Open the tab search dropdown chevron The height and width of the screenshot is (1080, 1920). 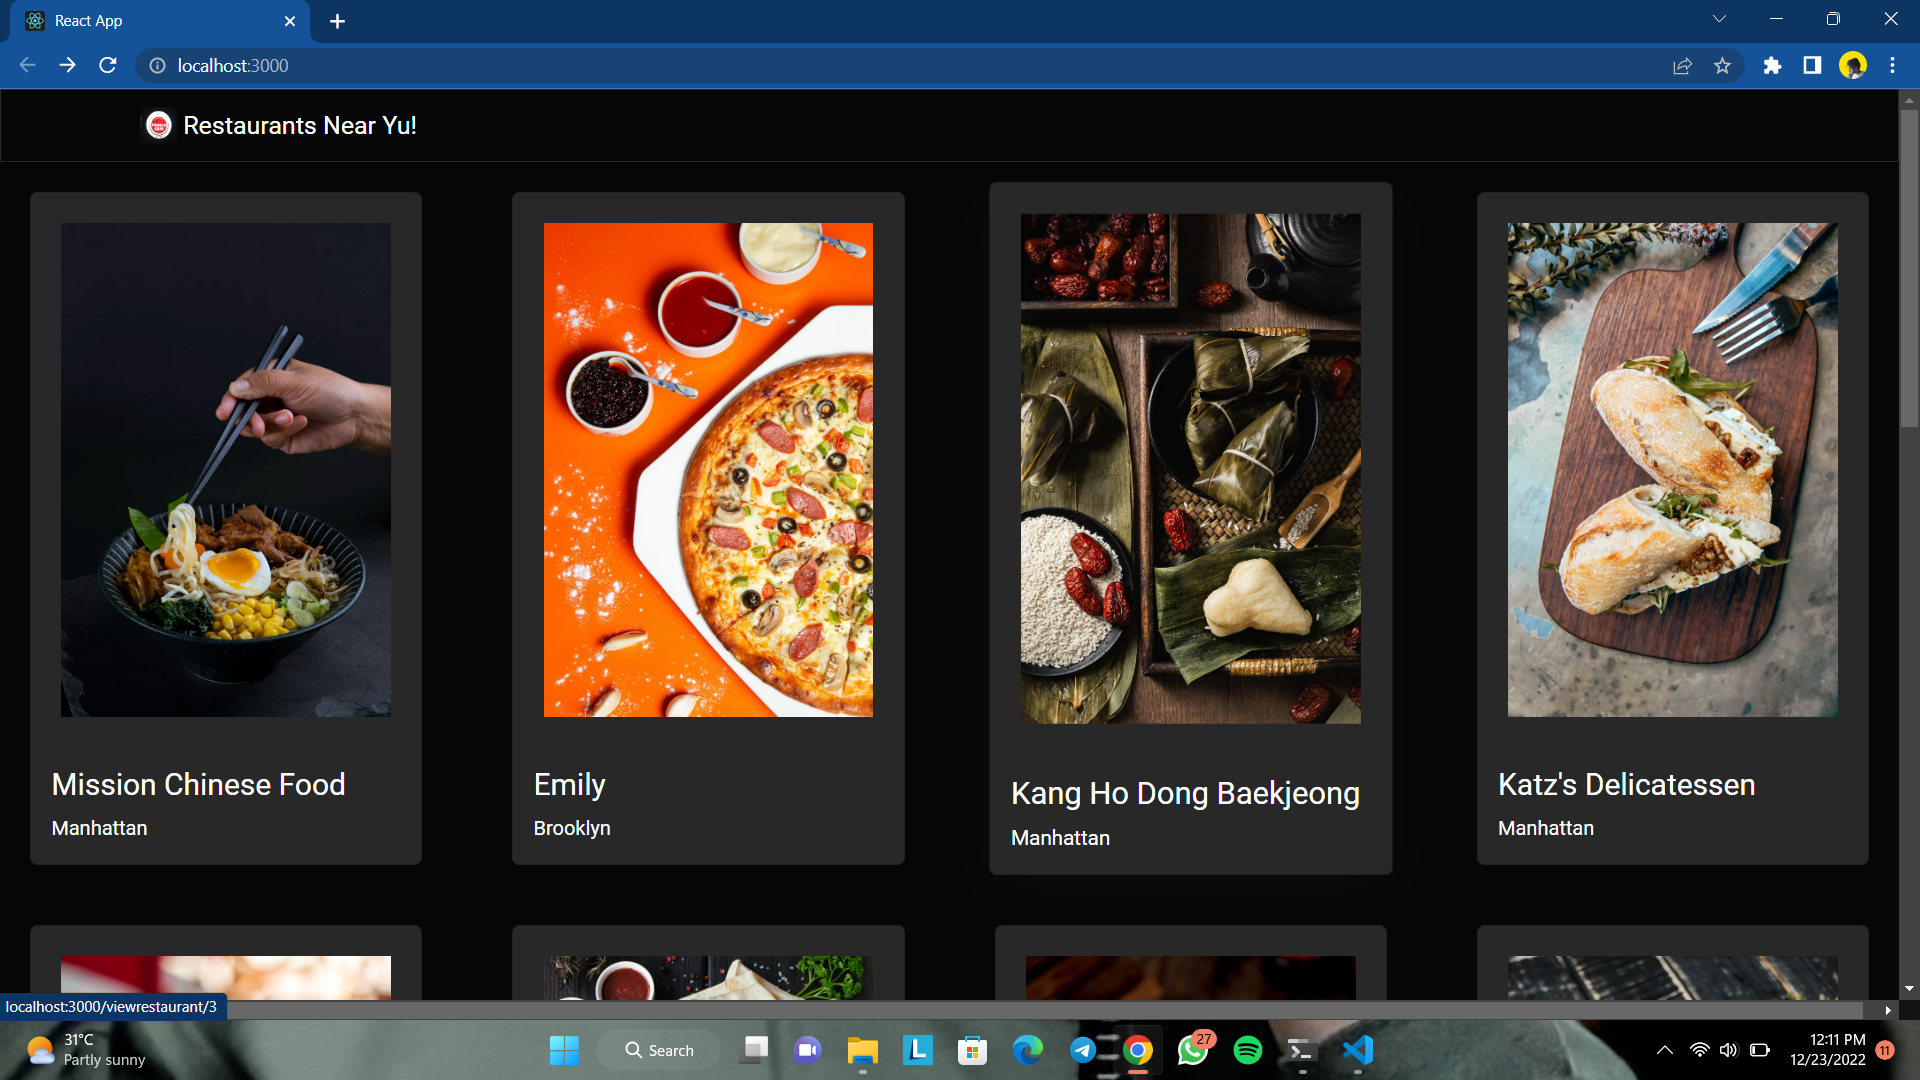[1719, 18]
